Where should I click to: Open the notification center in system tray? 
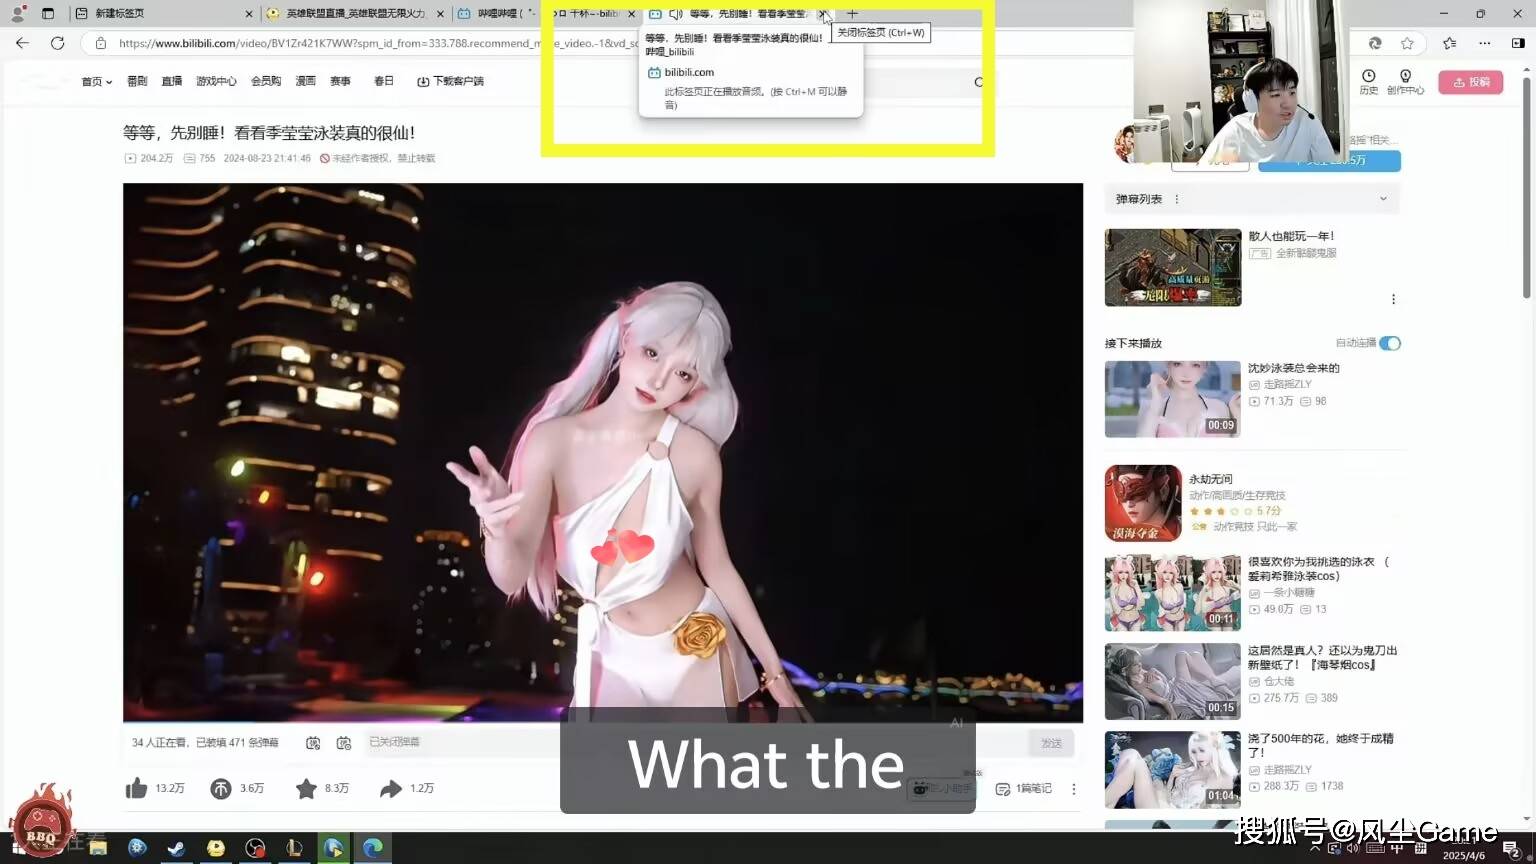pyautogui.click(x=1511, y=848)
